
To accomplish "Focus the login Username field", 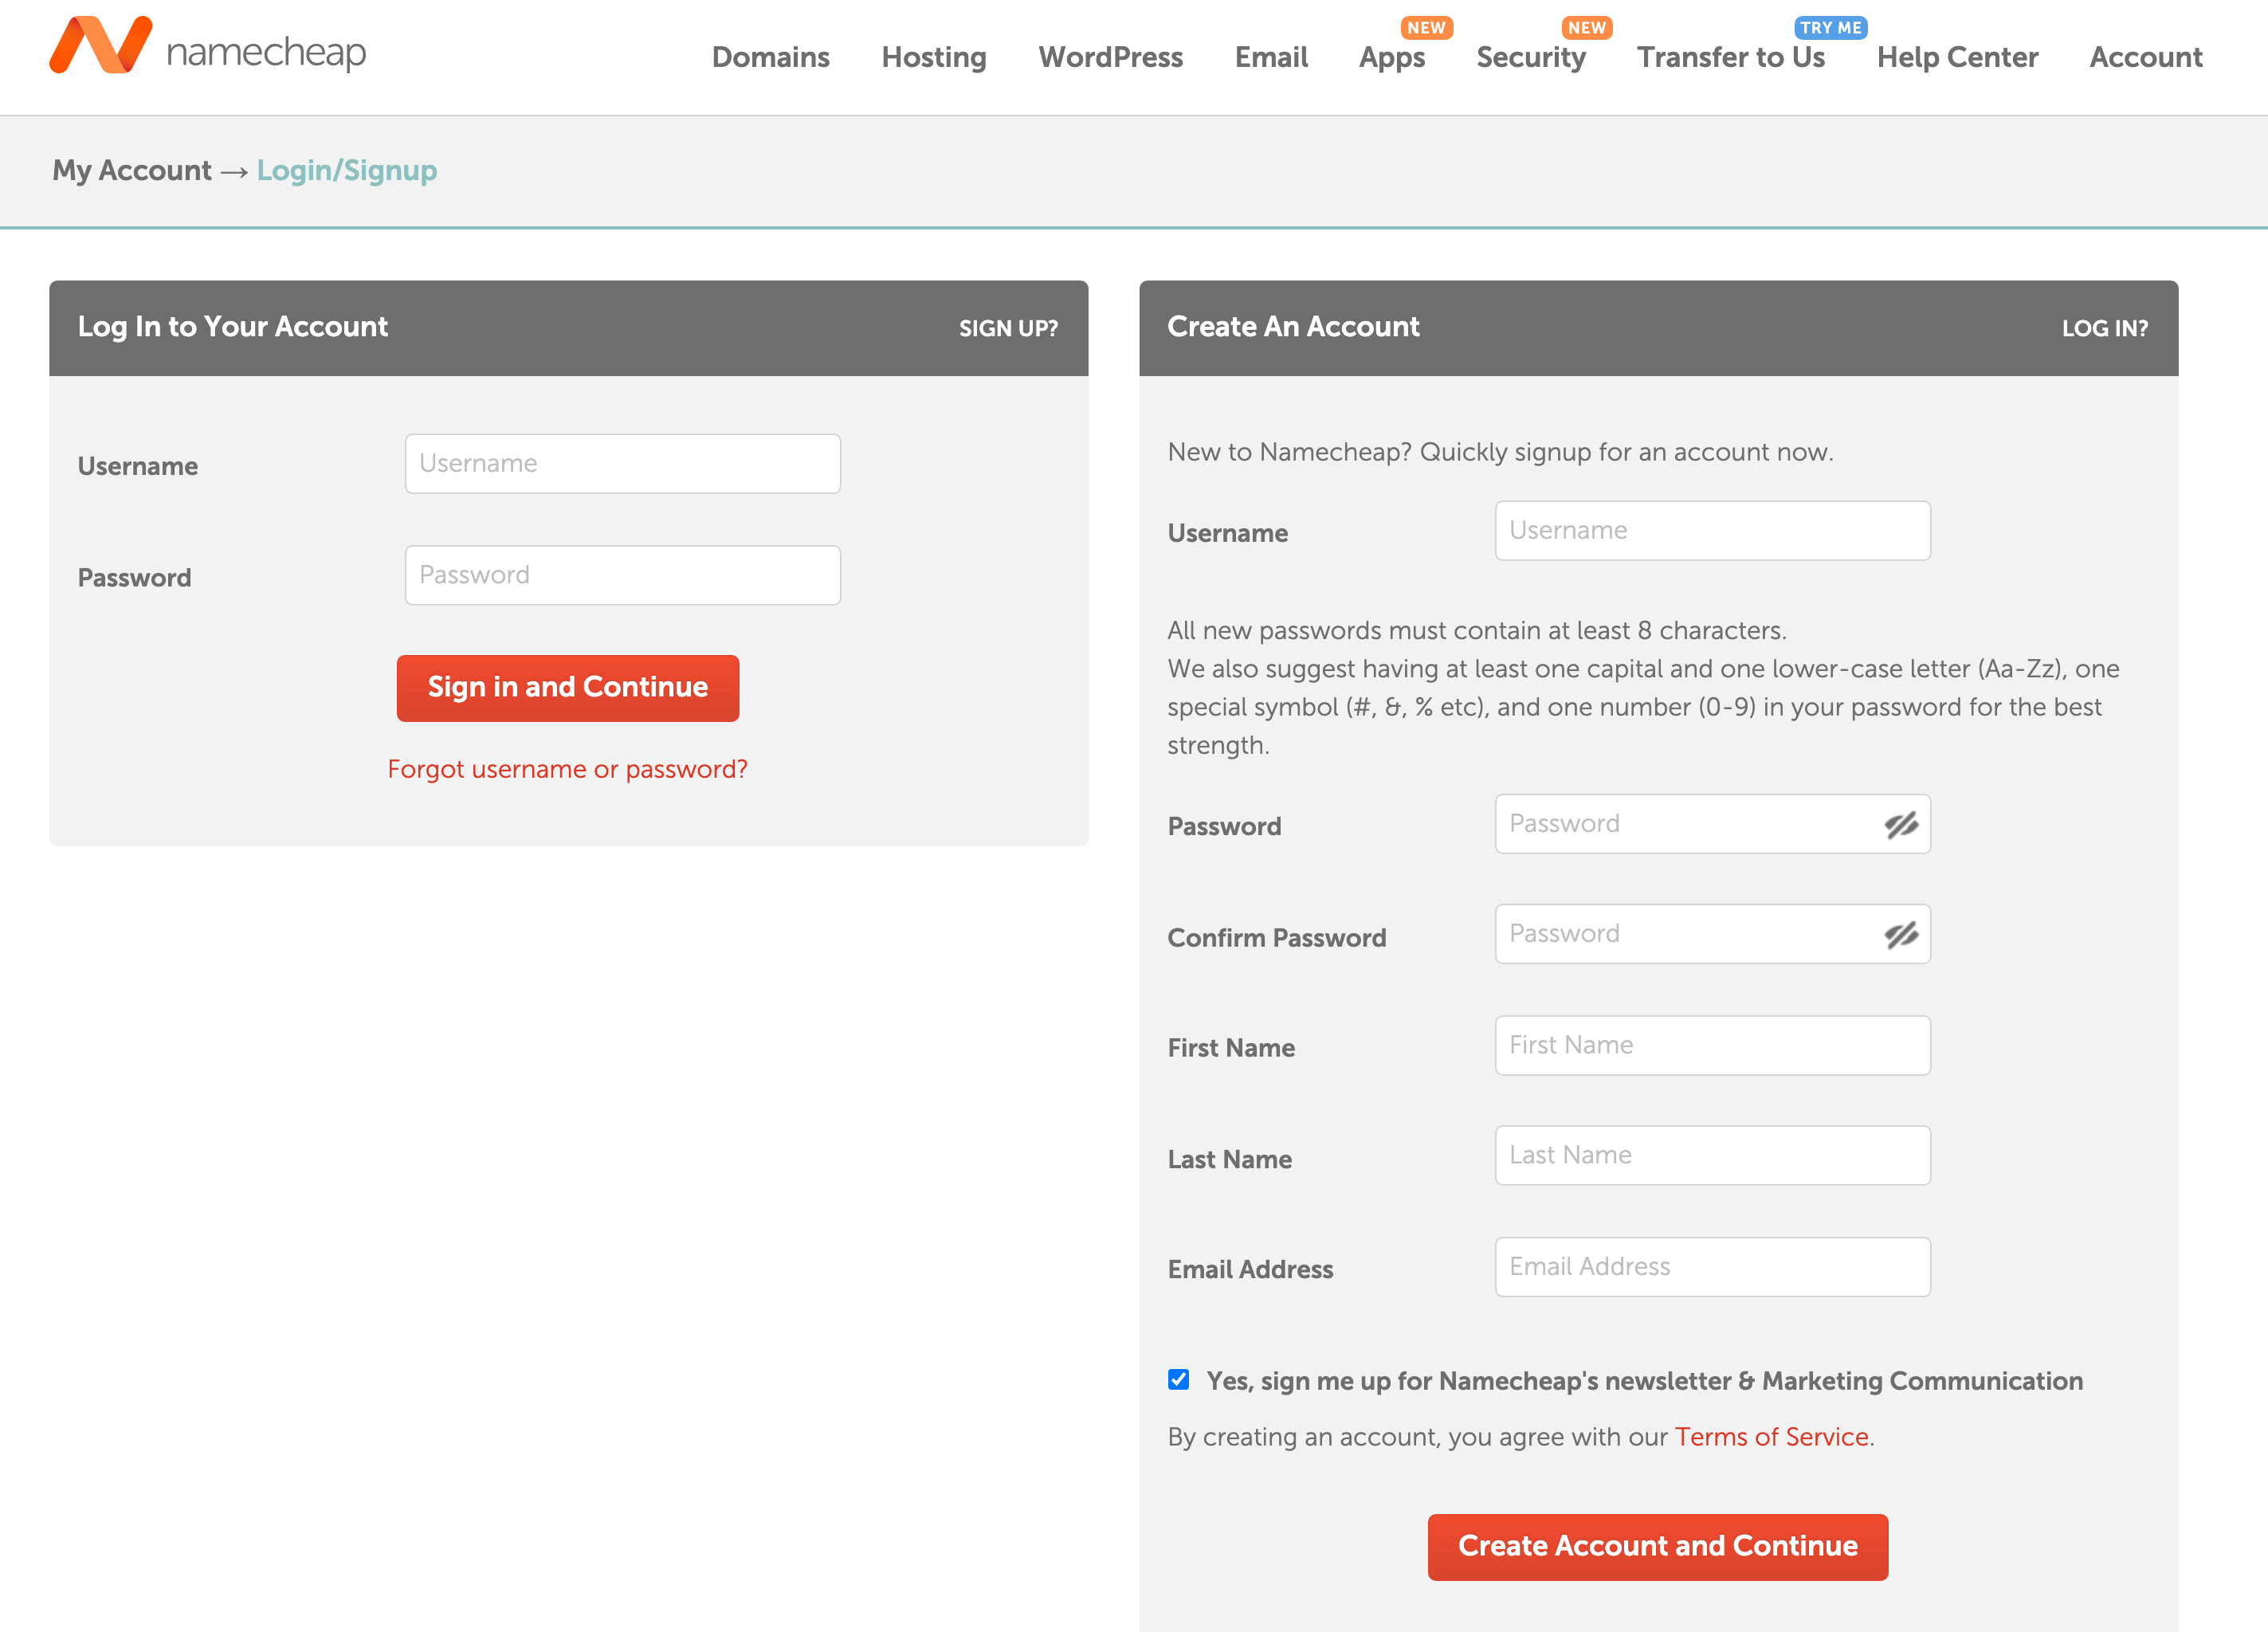I will tap(623, 464).
